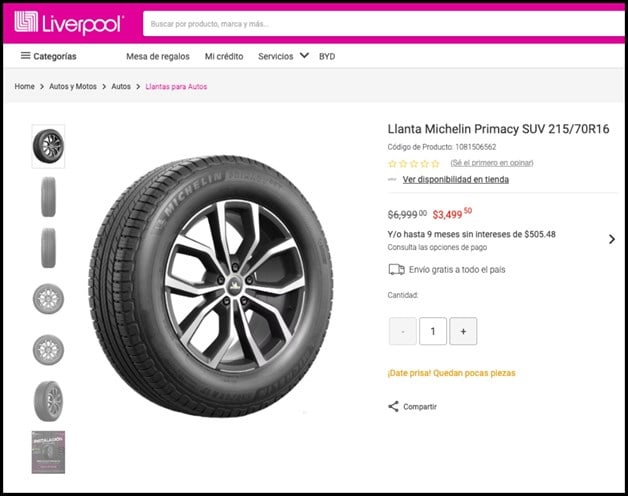Decrease quantity with minus button
This screenshot has height=496, width=628.
click(x=402, y=331)
